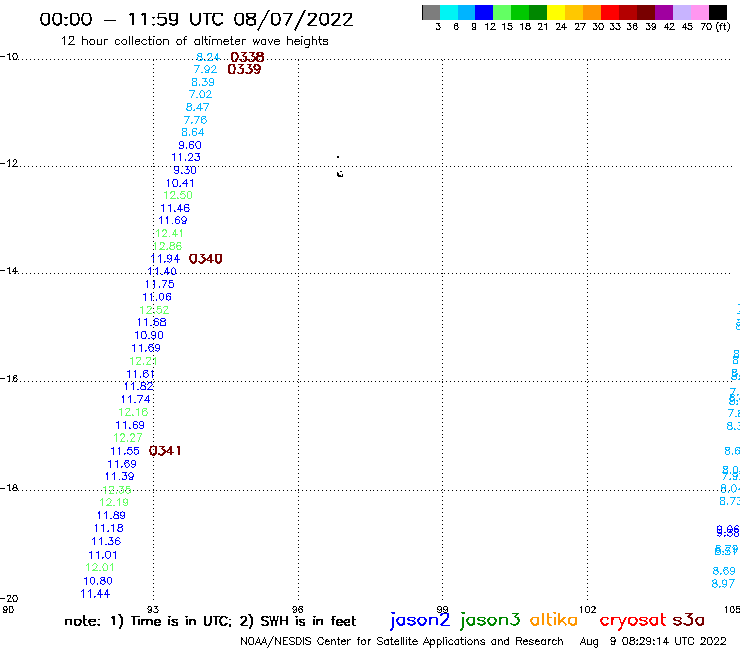Viewport: 740px width, 650px height.
Task: Click the green value "12.41"
Action: (169, 233)
